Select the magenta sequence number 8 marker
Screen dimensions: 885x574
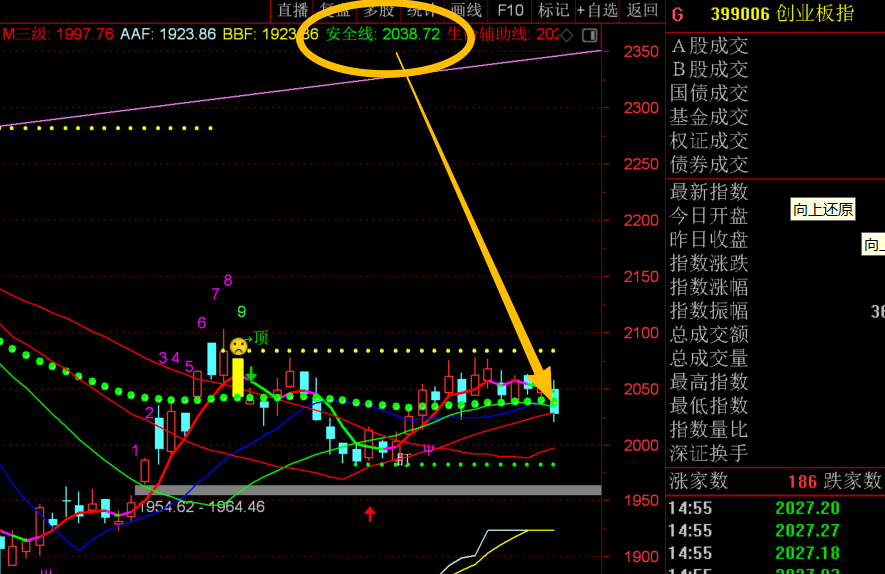pos(228,281)
